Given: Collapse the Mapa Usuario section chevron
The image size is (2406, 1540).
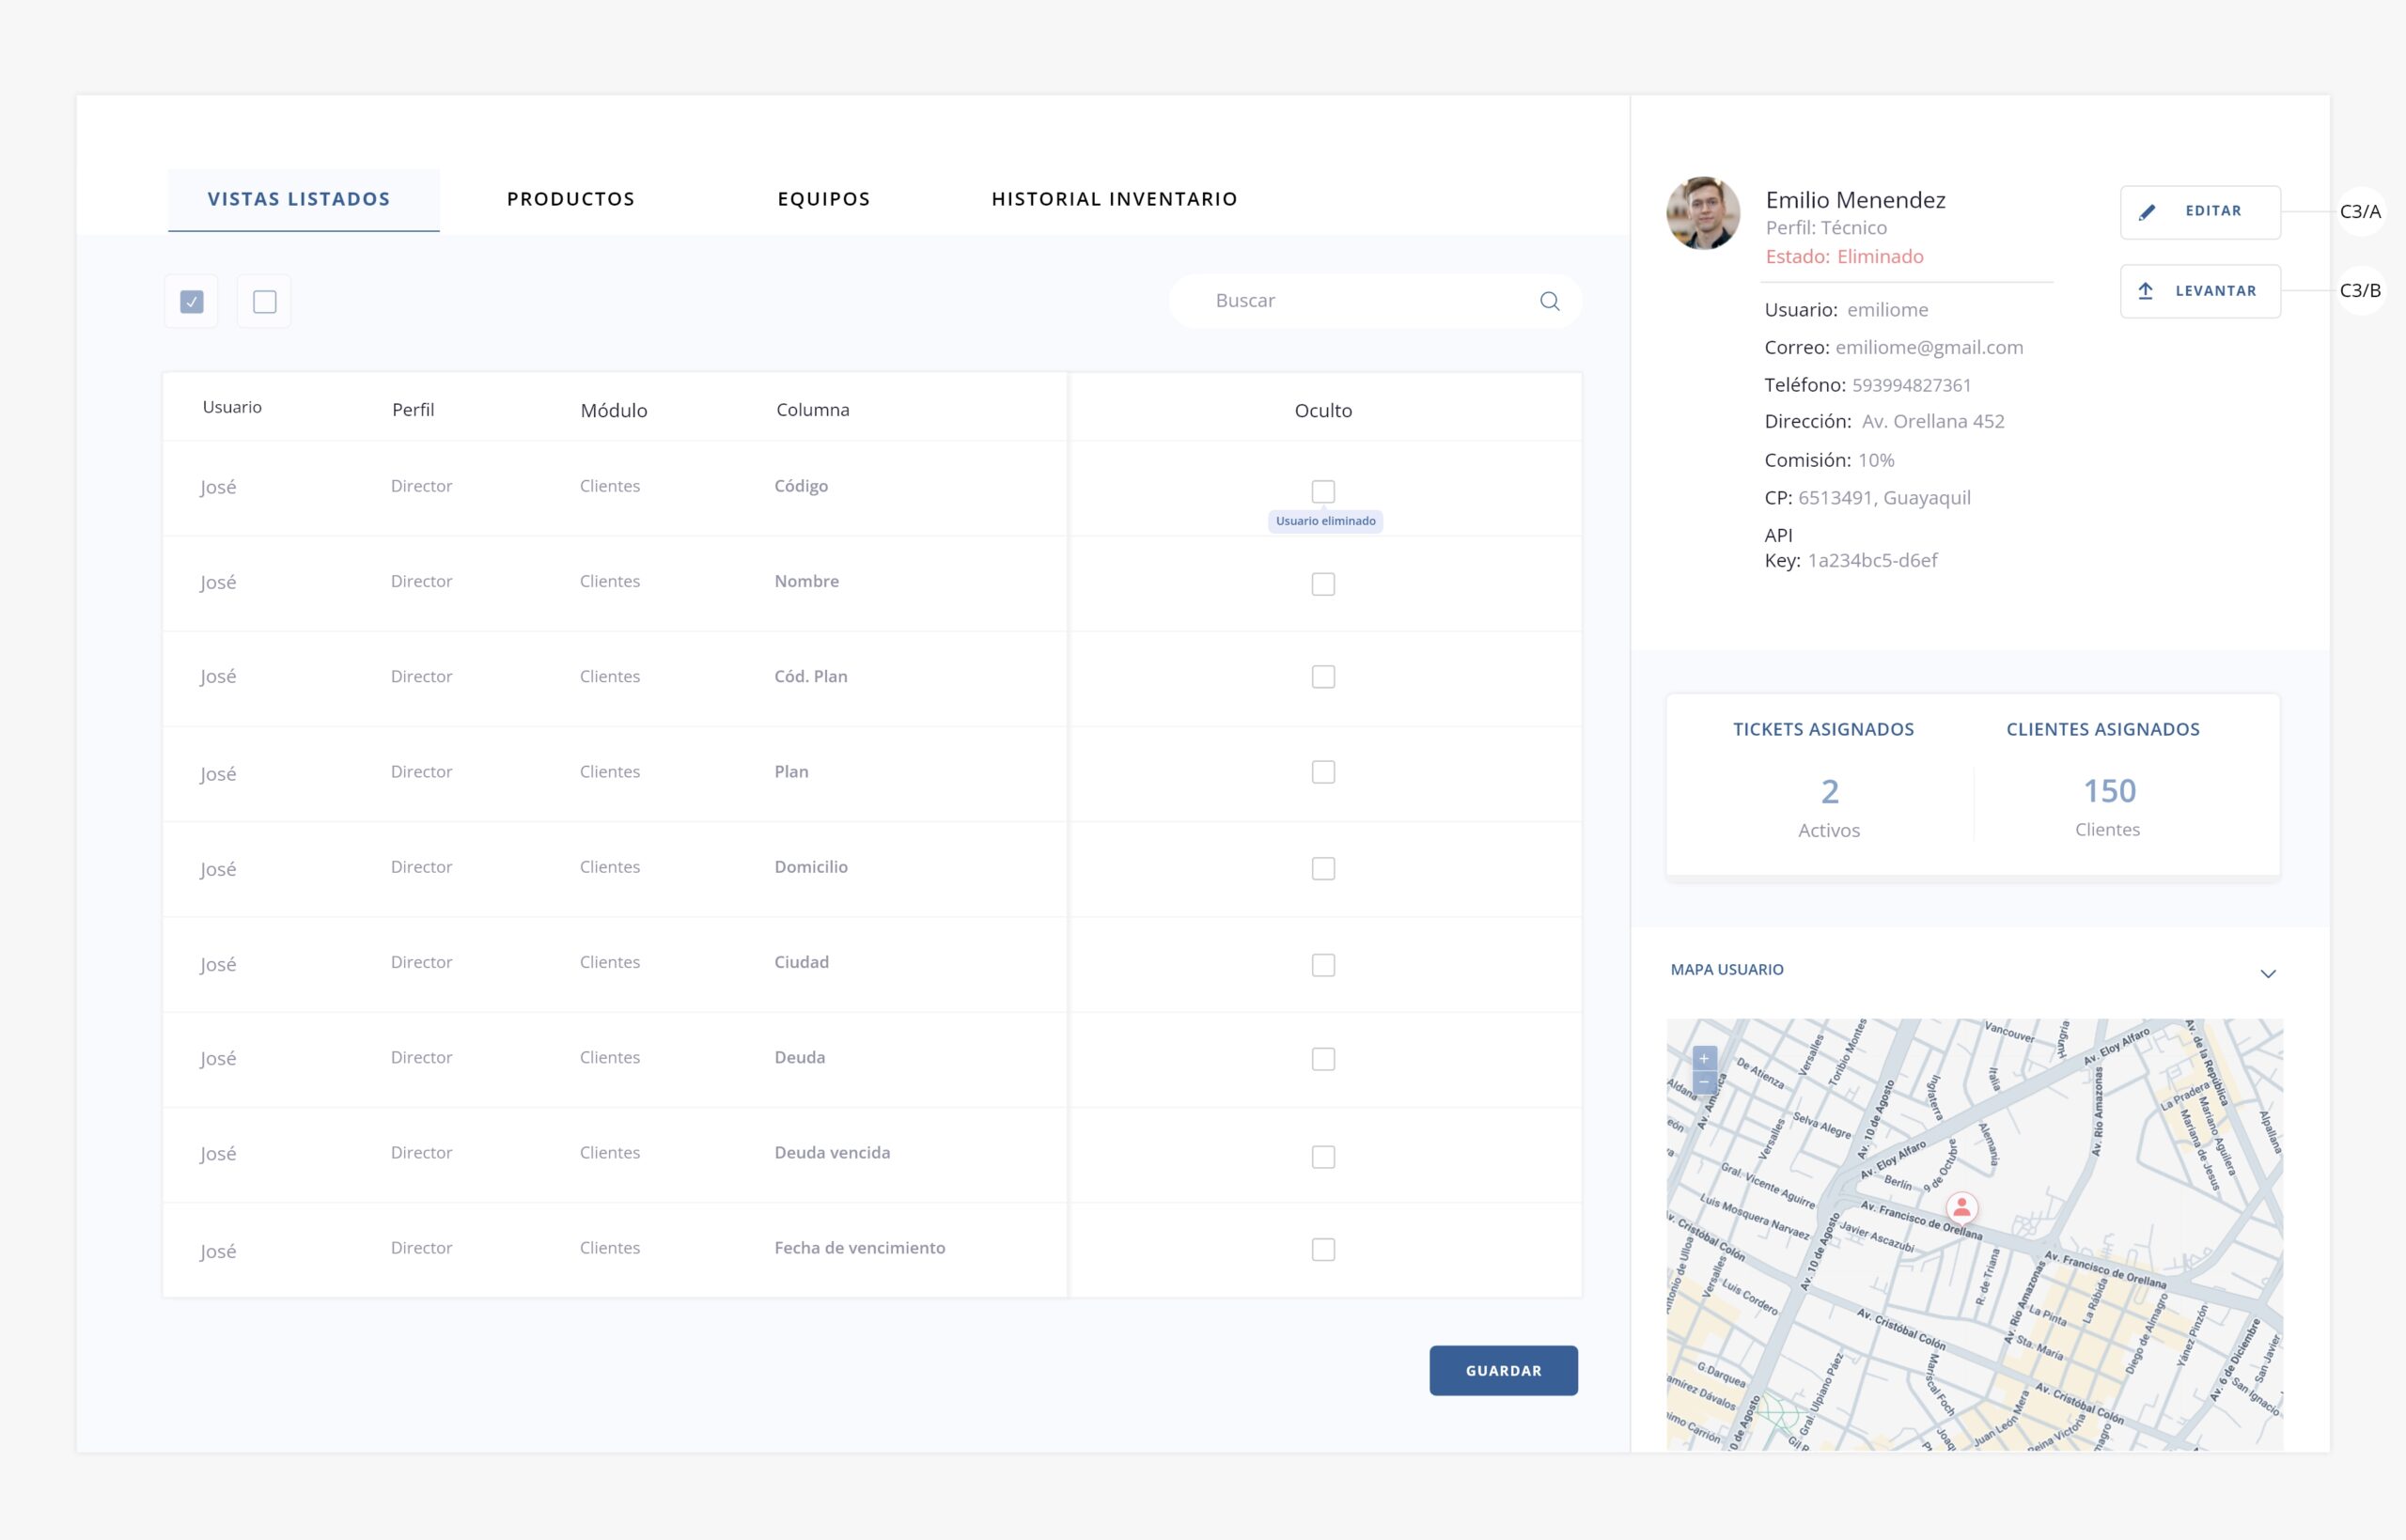Looking at the screenshot, I should (x=2267, y=973).
